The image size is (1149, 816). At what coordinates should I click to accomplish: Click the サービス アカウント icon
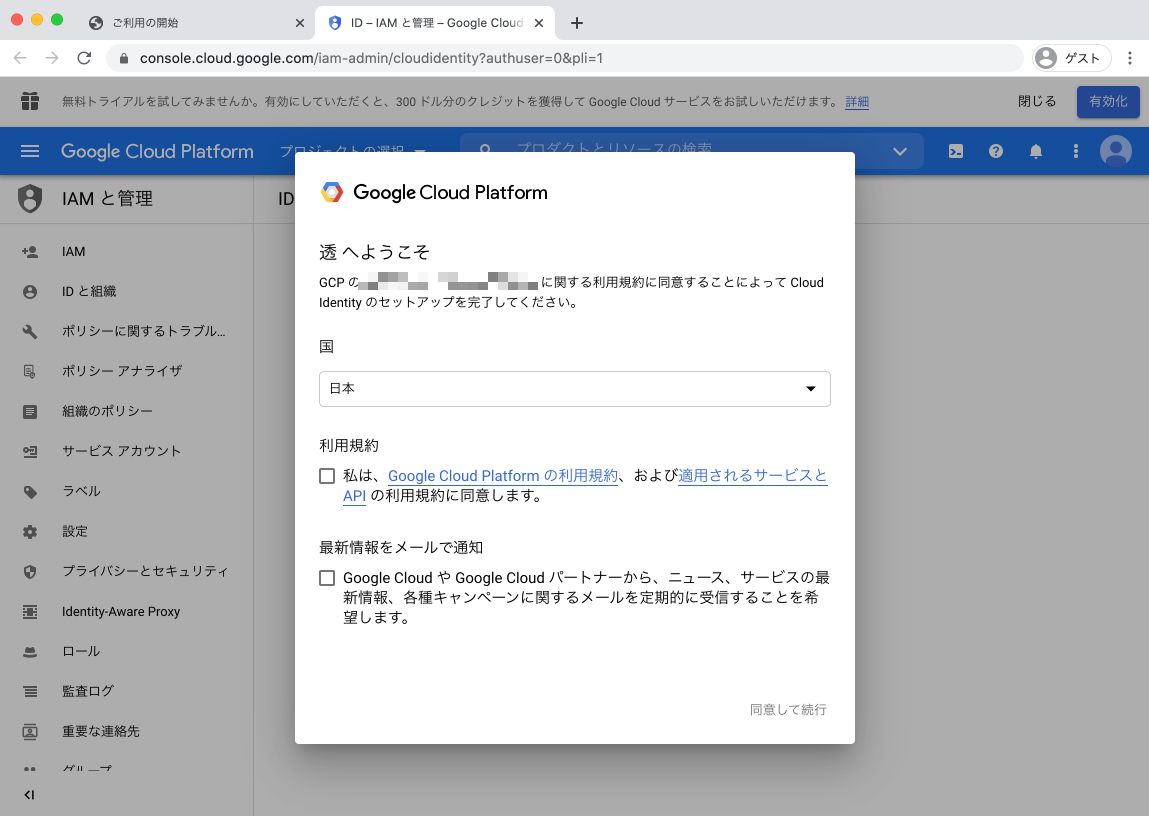pos(30,451)
